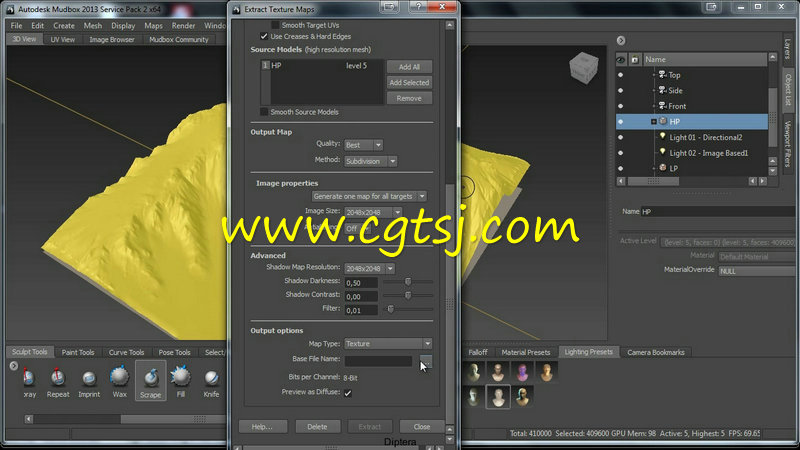Select the Scrape sculpt tool

coord(151,381)
